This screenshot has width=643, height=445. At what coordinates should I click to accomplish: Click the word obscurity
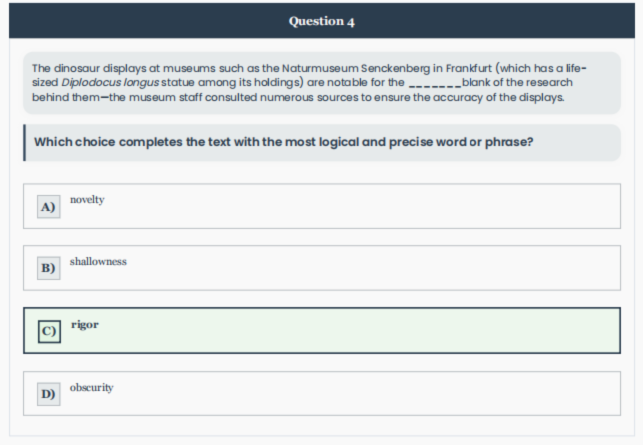[x=91, y=388]
